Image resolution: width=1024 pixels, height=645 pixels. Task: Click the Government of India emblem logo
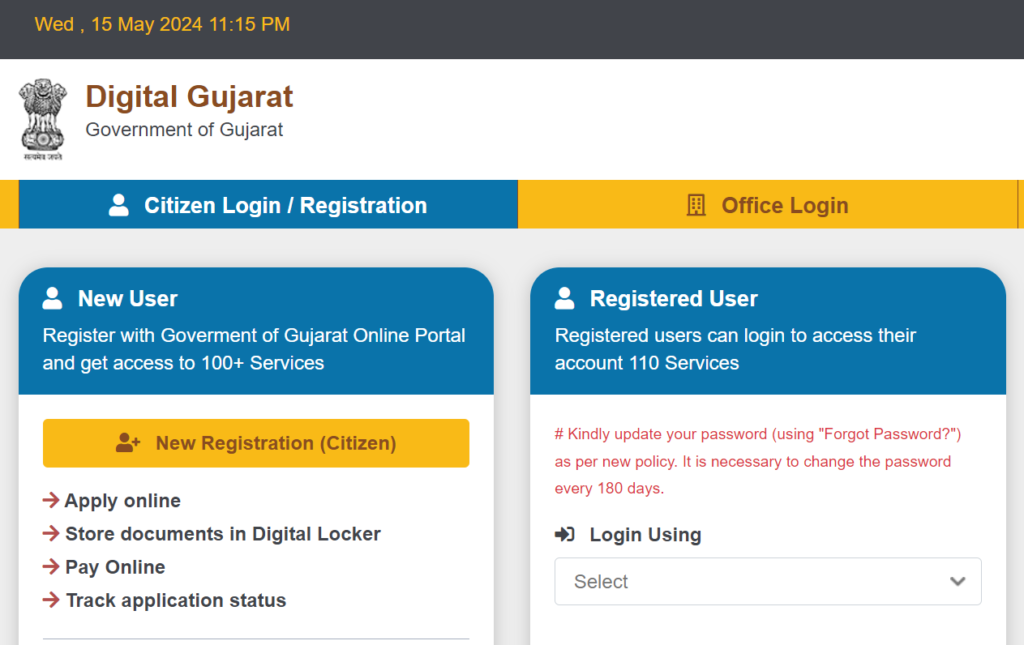coord(42,119)
